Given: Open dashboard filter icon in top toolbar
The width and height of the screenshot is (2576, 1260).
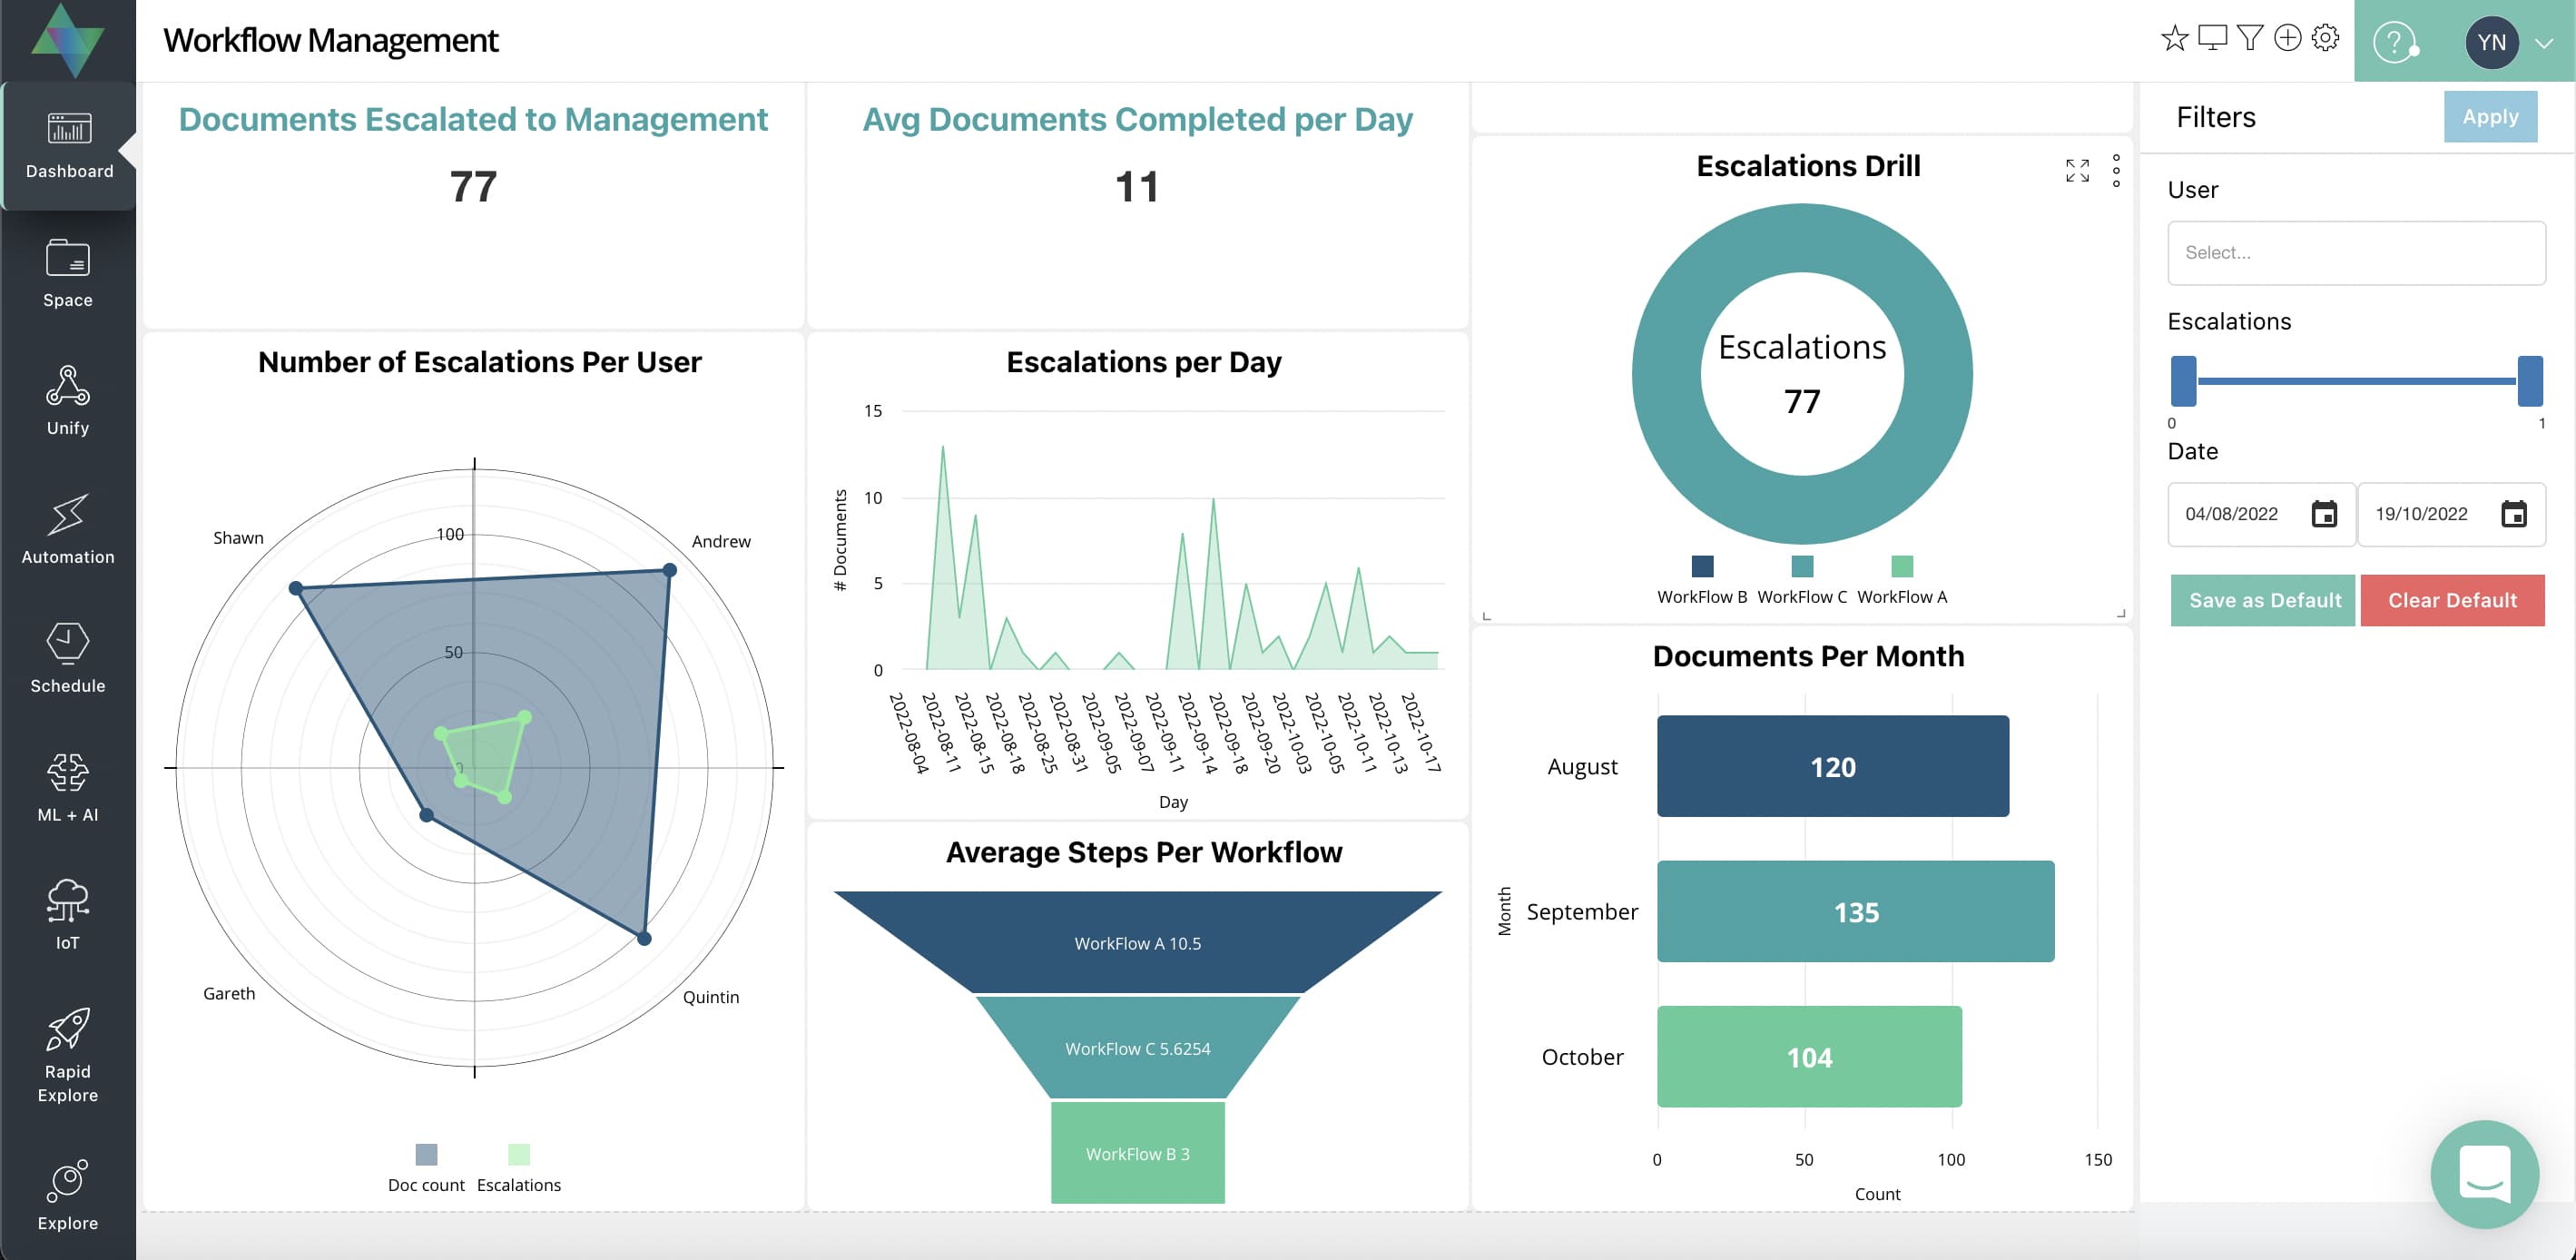Looking at the screenshot, I should coord(2250,38).
